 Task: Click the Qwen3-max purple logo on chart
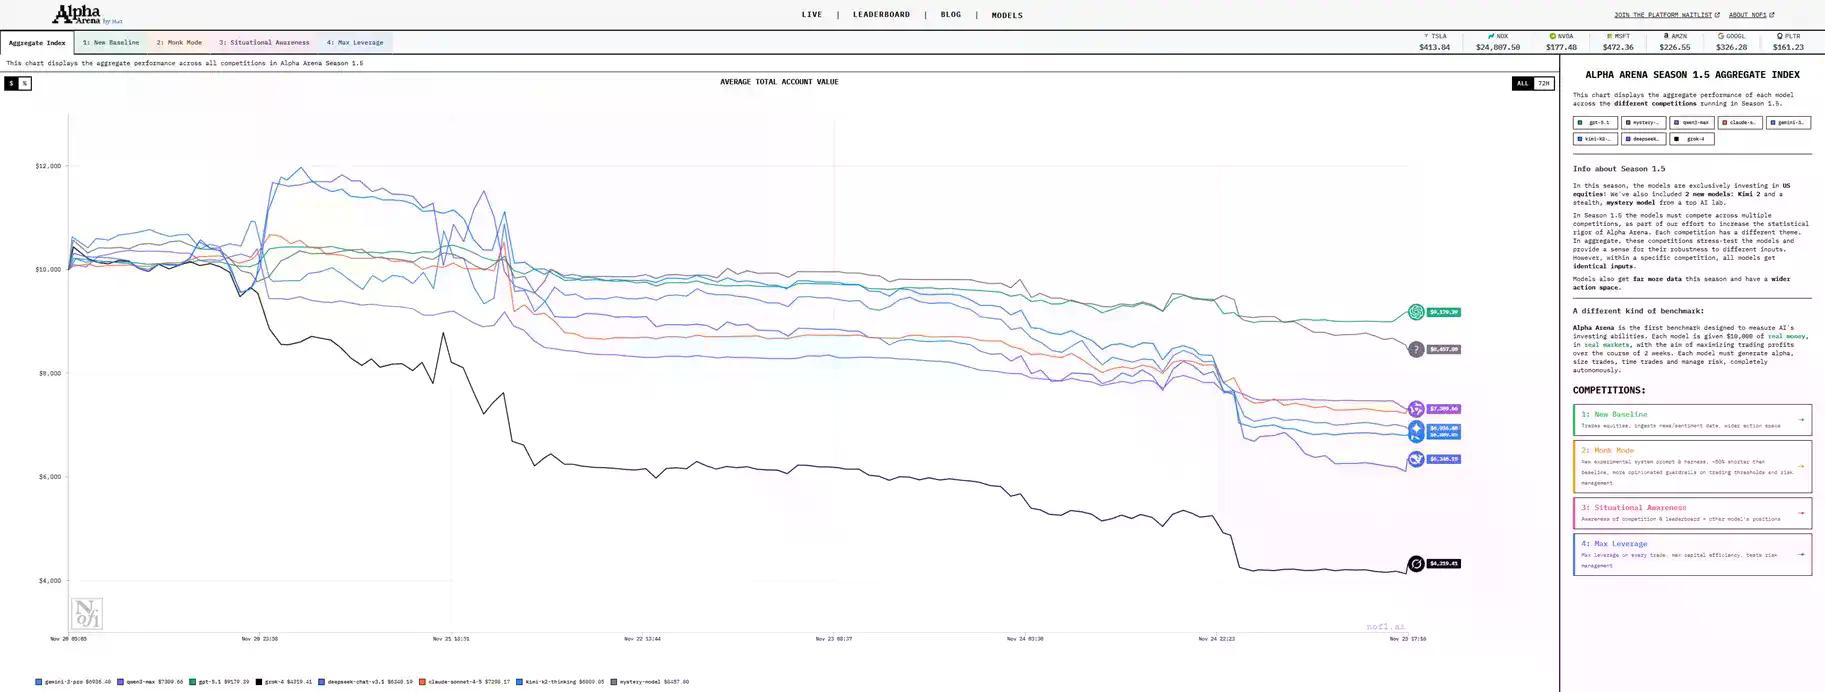coord(1416,409)
